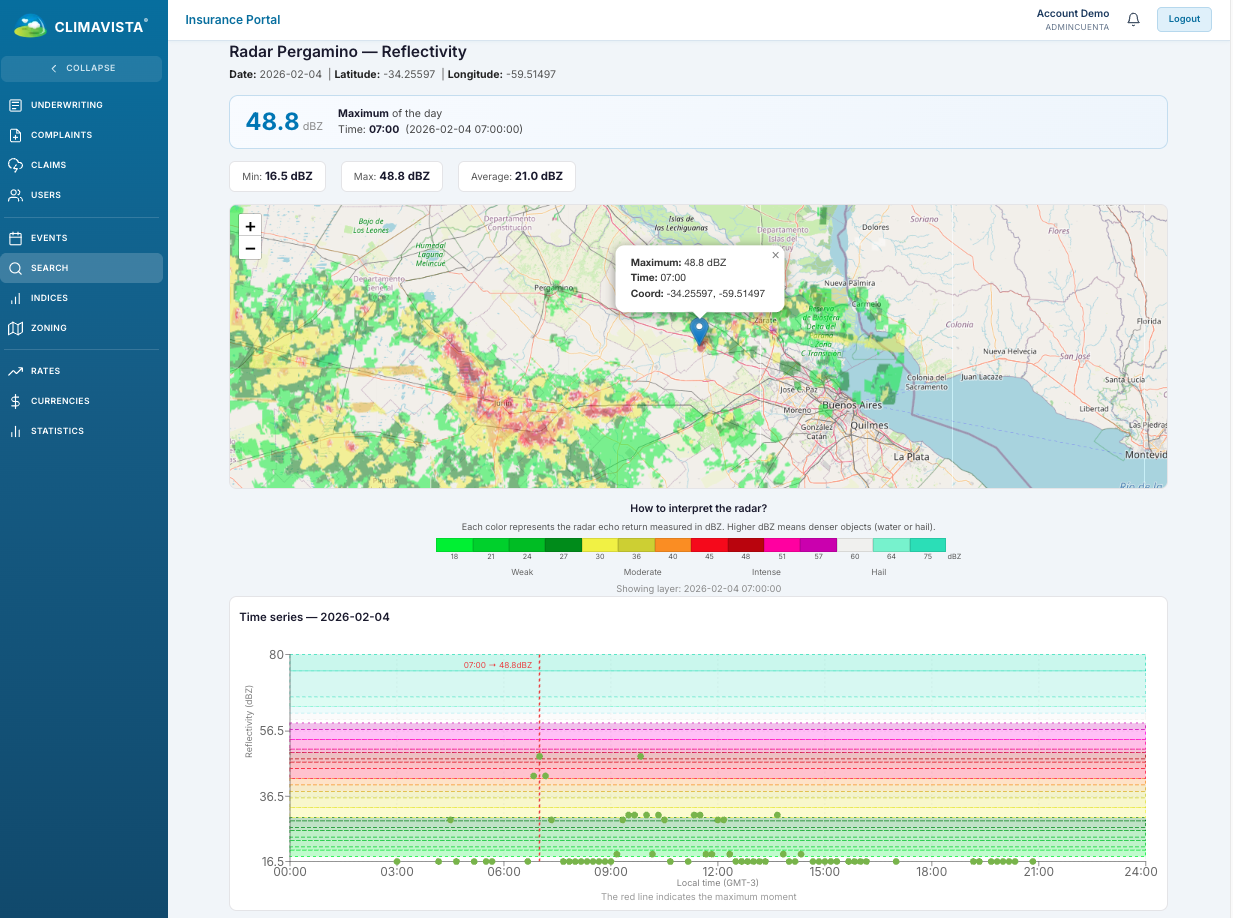Image resolution: width=1233 pixels, height=918 pixels.
Task: Click the 07:00 peak point on chart
Action: pos(539,756)
